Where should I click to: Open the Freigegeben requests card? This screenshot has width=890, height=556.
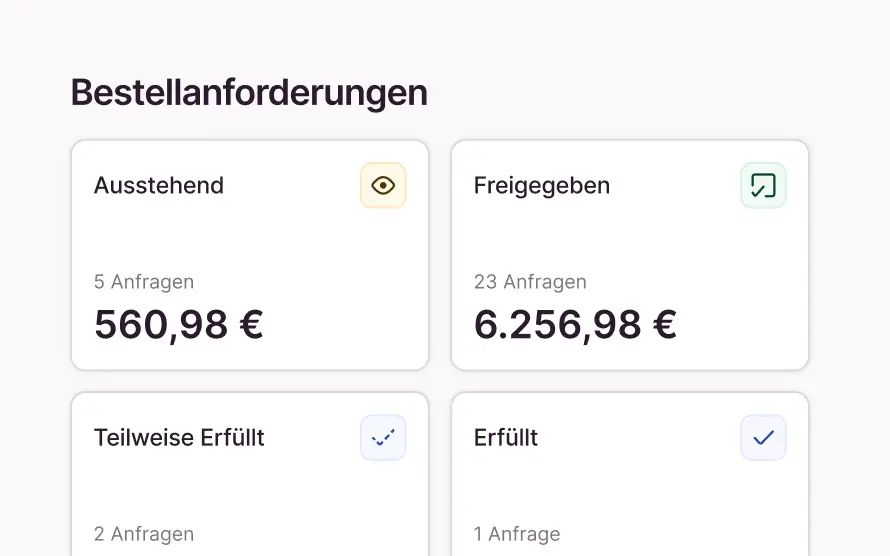(630, 240)
